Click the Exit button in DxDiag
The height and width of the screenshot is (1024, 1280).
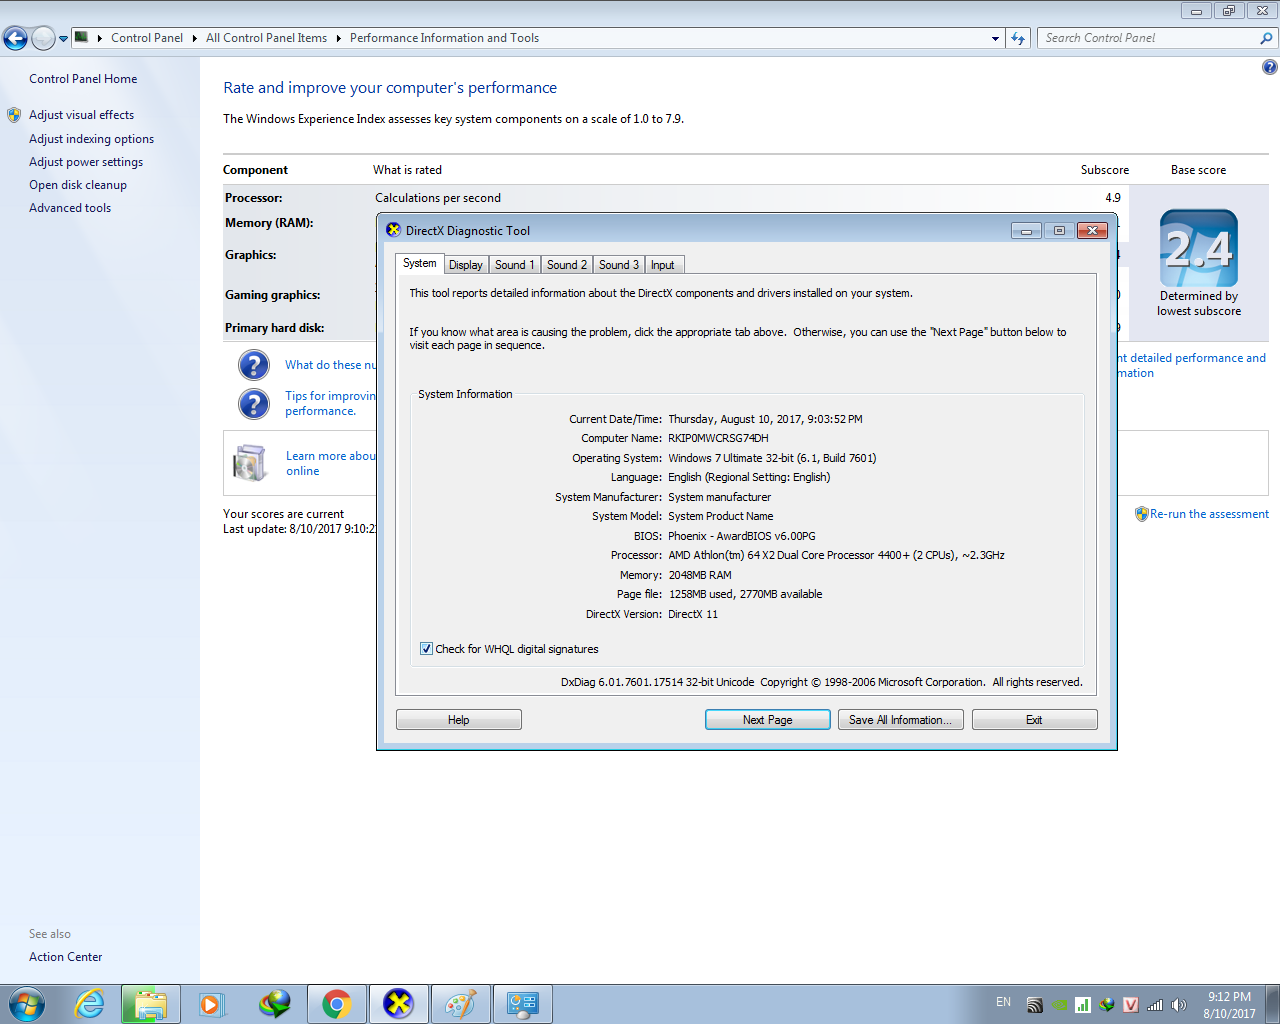click(x=1034, y=720)
